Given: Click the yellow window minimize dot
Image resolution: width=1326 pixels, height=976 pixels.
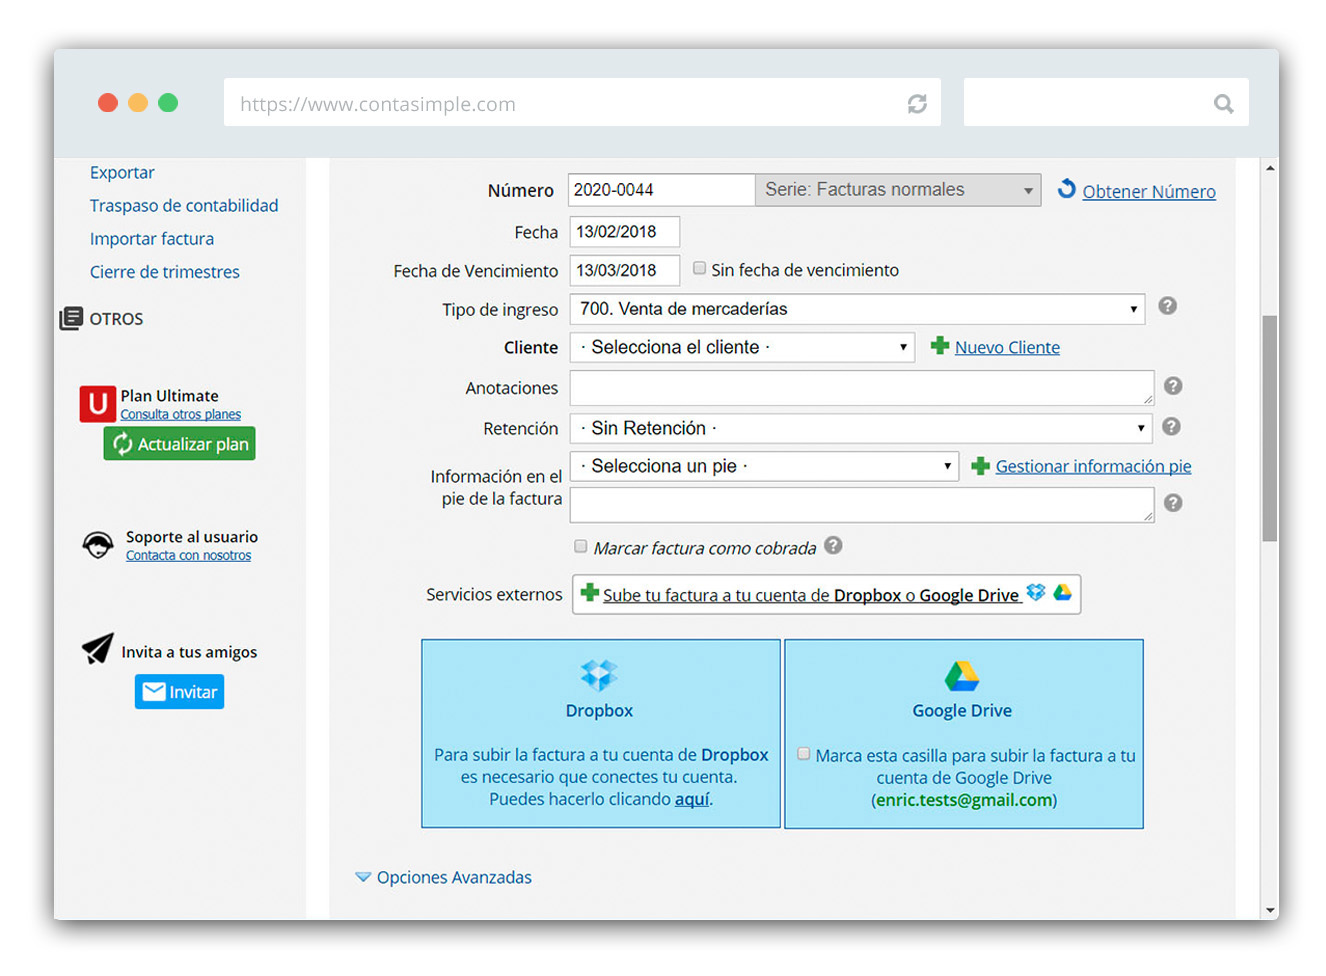Looking at the screenshot, I should [138, 102].
